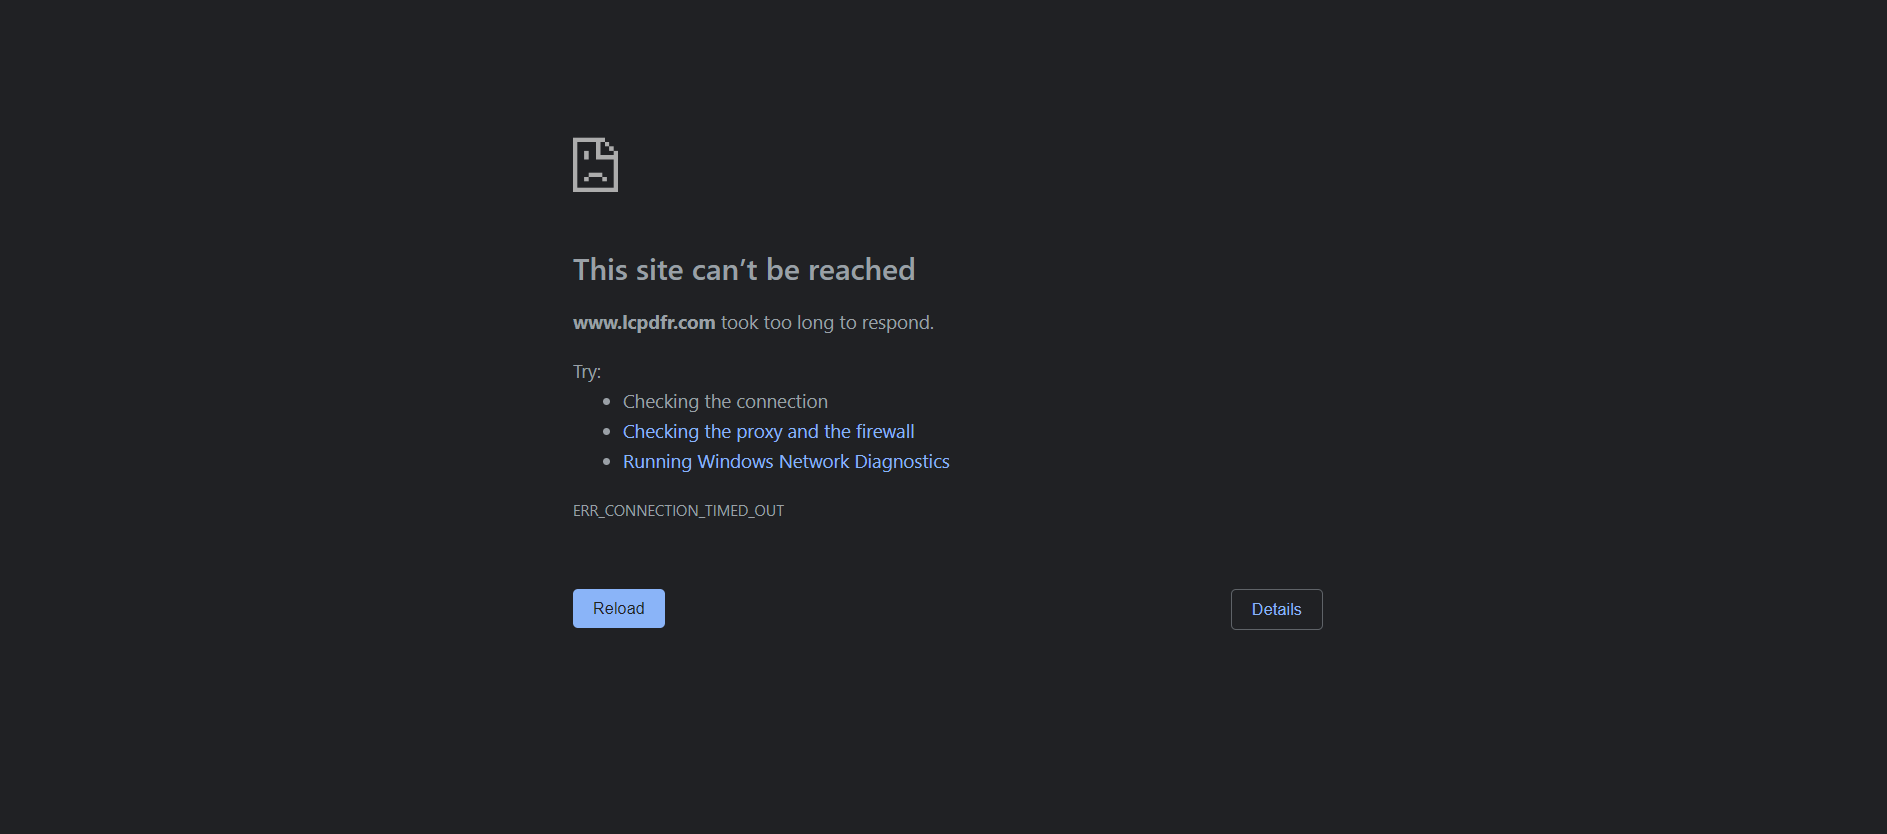
Task: Click the word 'firewall' in the proxy link
Action: [x=885, y=431]
